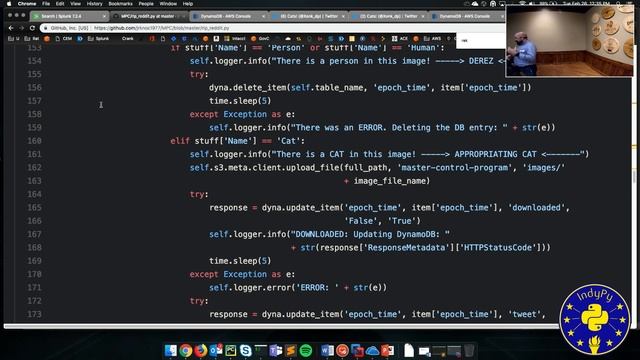Switch to the first Cats Twitter tab
Viewport: 640px width, 360px height.
(x=309, y=16)
